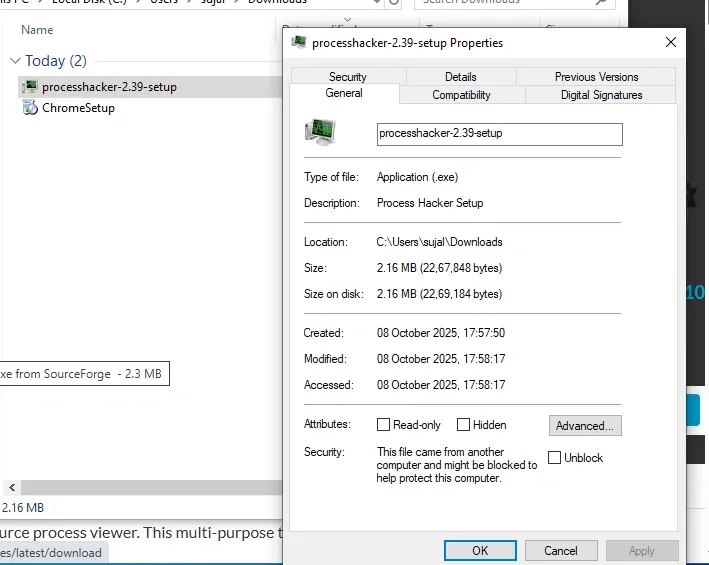Viewport: 709px width, 565px height.
Task: Select the processhacker-2.39-setup file icon in the Downloads list
Action: point(30,86)
